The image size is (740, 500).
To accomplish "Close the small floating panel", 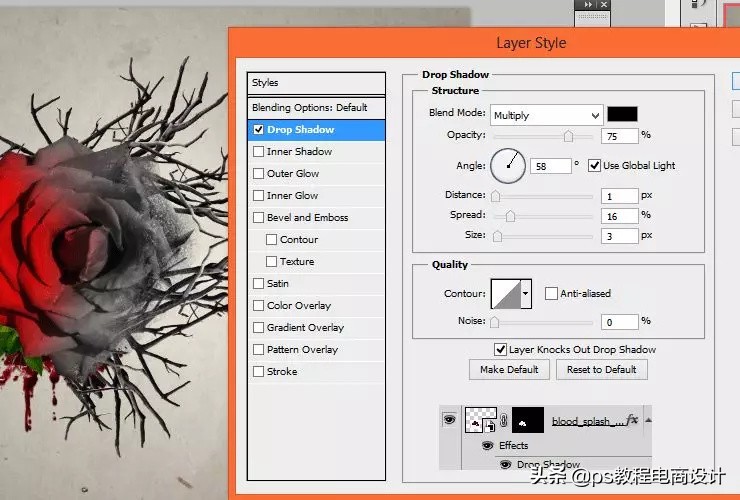I will tap(604, 5).
